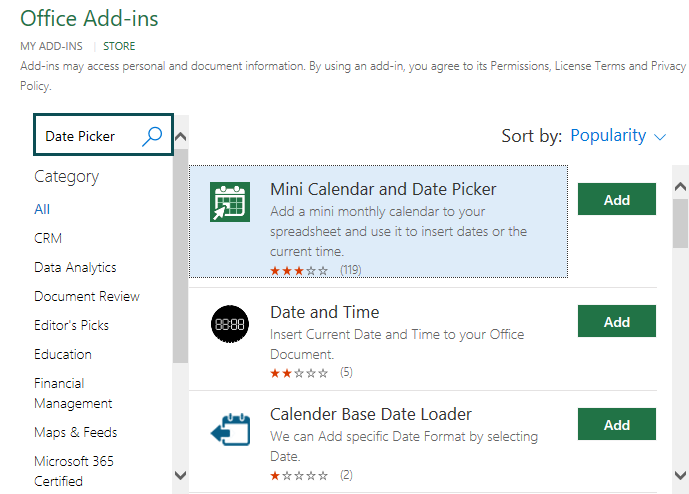689x494 pixels.
Task: Select the Editor's Picks category
Action: (x=72, y=325)
